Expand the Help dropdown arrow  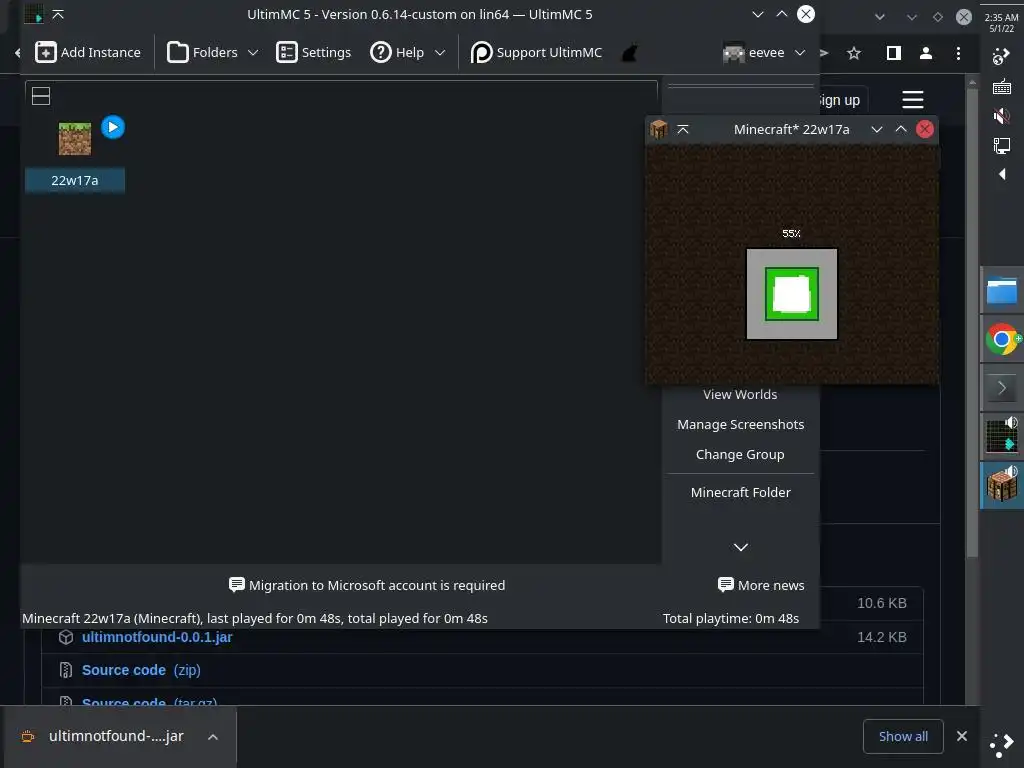[x=440, y=53]
